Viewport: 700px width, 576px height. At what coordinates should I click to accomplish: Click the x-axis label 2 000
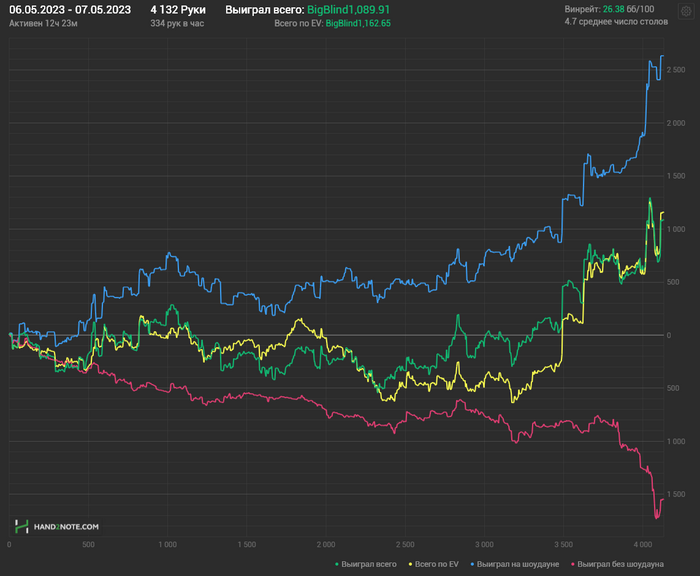click(326, 544)
